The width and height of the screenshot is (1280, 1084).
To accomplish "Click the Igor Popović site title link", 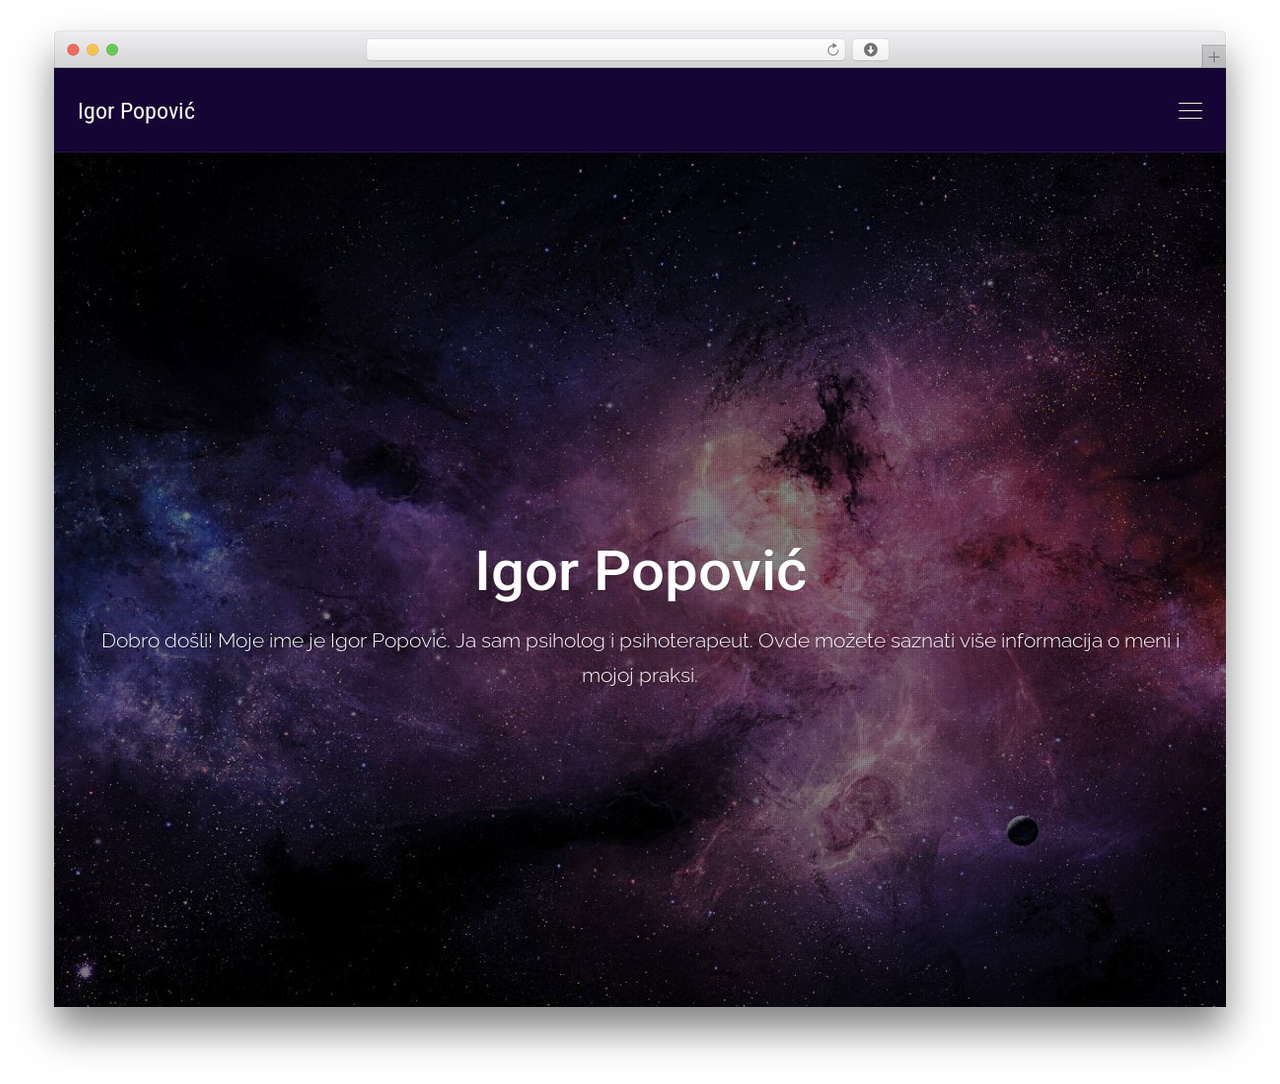I will (136, 111).
